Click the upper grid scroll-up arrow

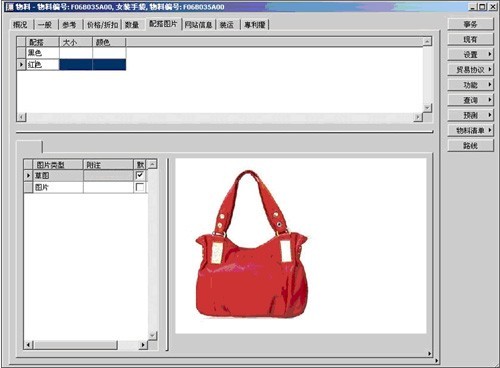[427, 41]
